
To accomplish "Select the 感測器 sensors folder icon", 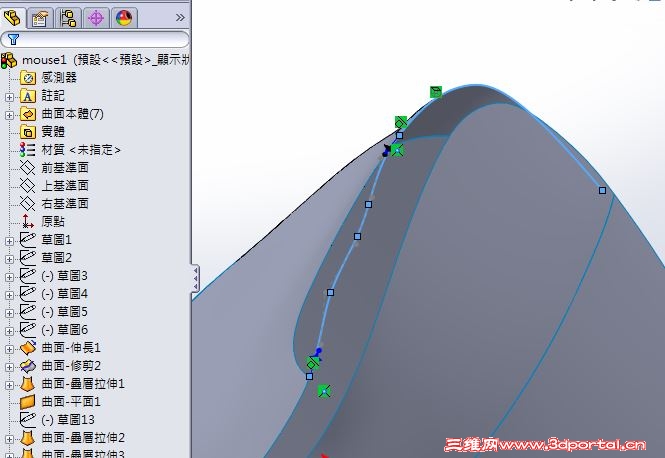I will pos(28,78).
